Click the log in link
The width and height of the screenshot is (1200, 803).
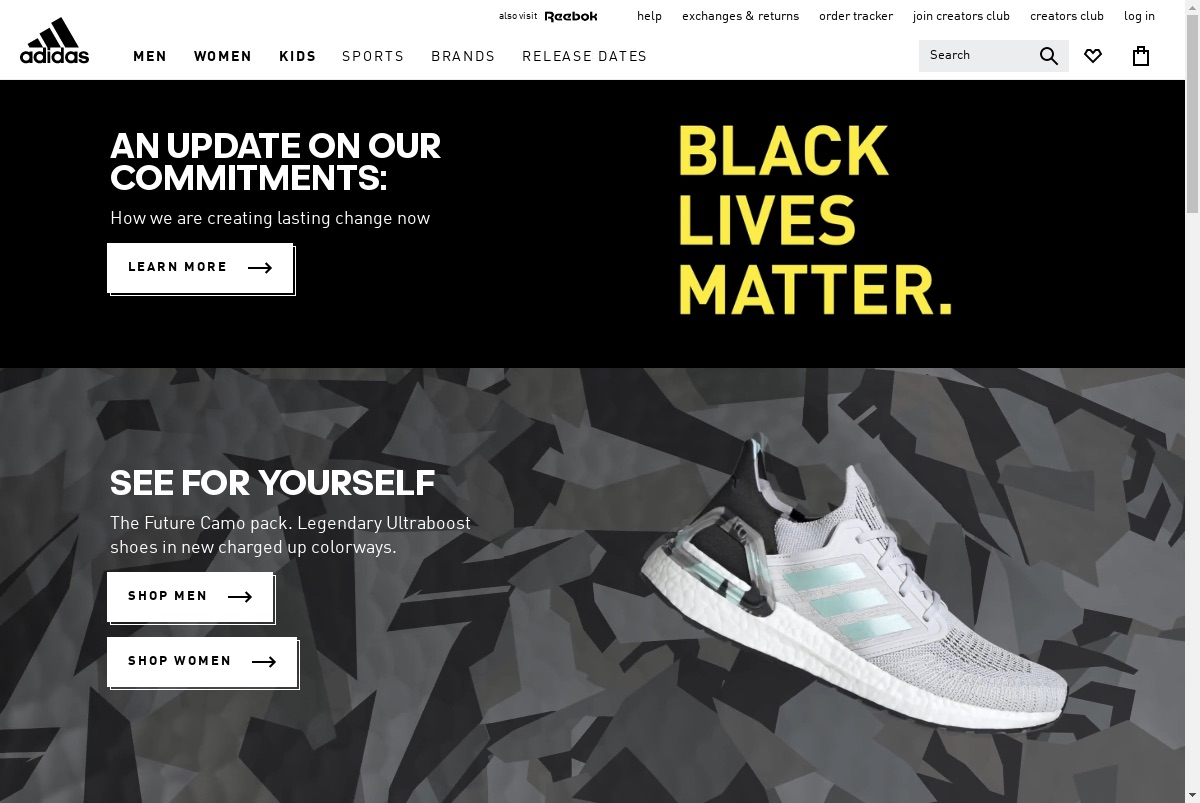point(1139,16)
